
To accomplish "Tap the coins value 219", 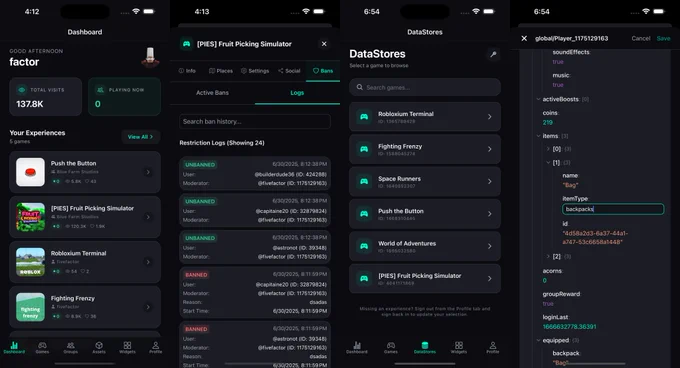I will (x=548, y=123).
